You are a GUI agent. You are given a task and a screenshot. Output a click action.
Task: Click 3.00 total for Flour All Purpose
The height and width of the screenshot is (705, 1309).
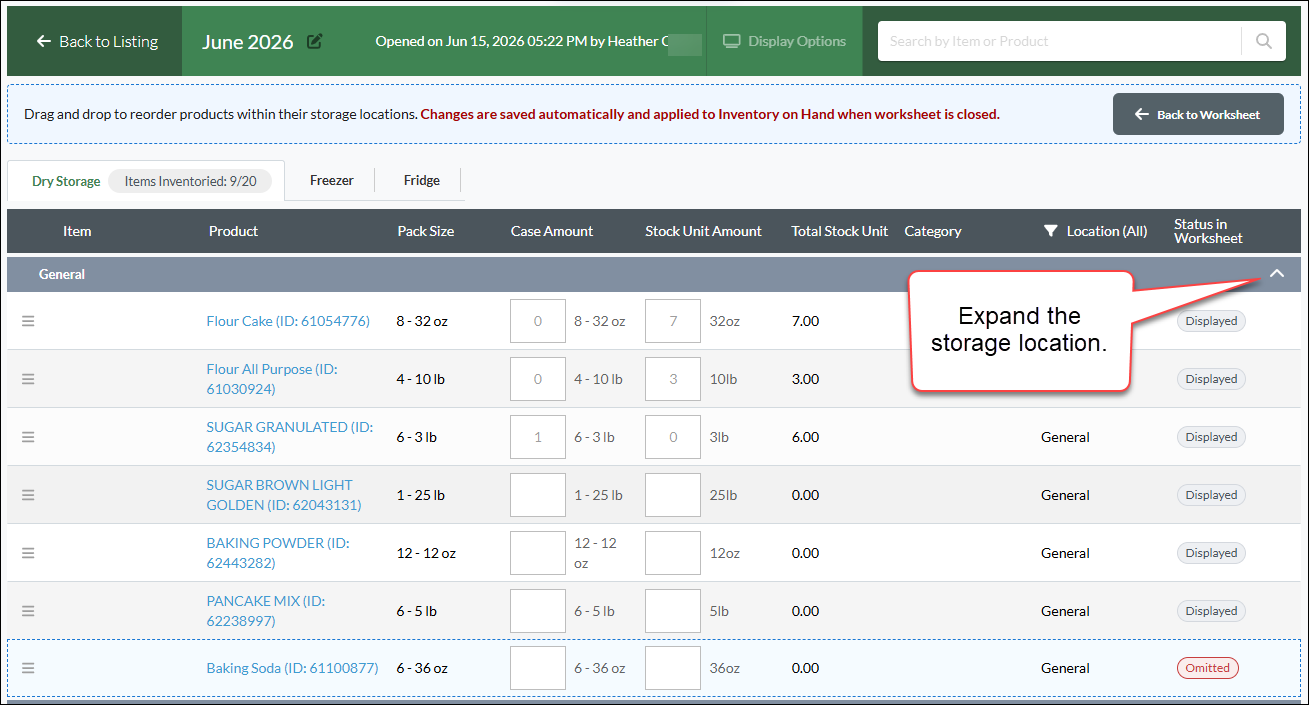point(805,379)
